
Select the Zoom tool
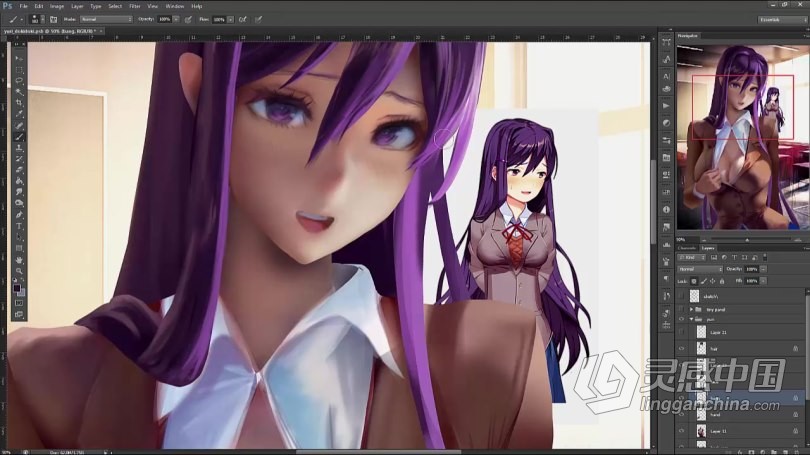click(x=19, y=271)
